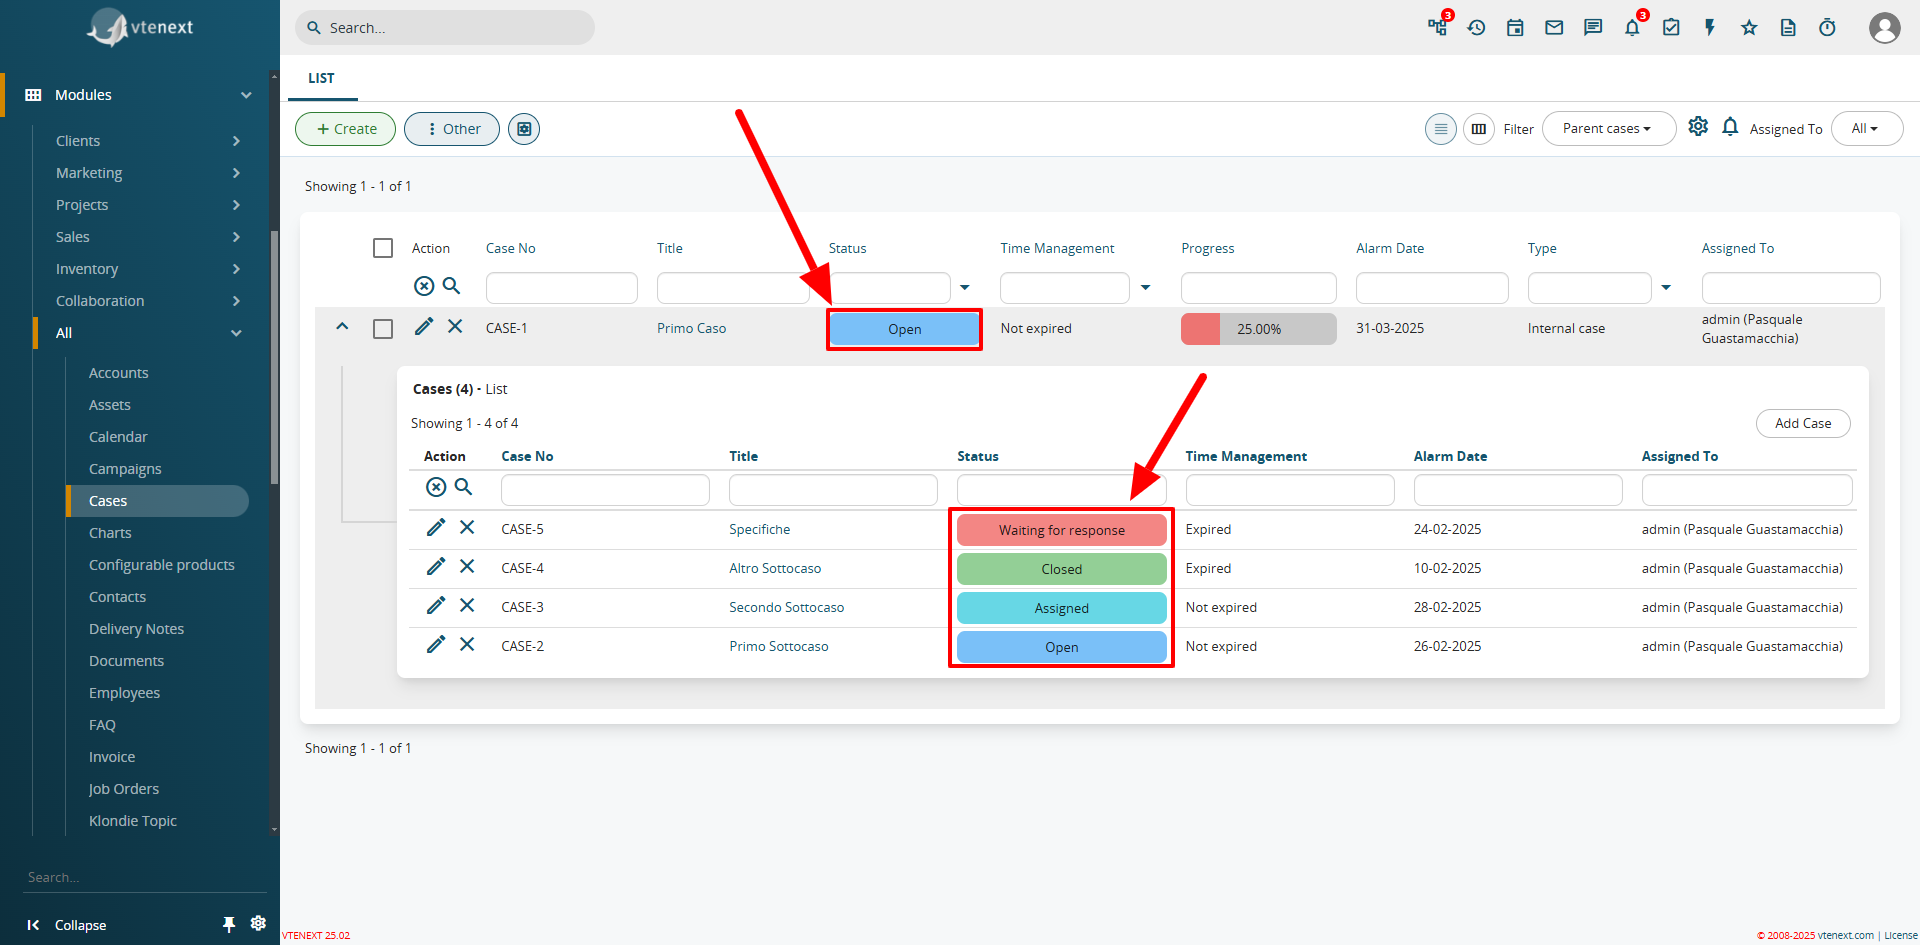This screenshot has height=945, width=1920.
Task: Edit CASE-5 with pencil icon
Action: tap(436, 527)
